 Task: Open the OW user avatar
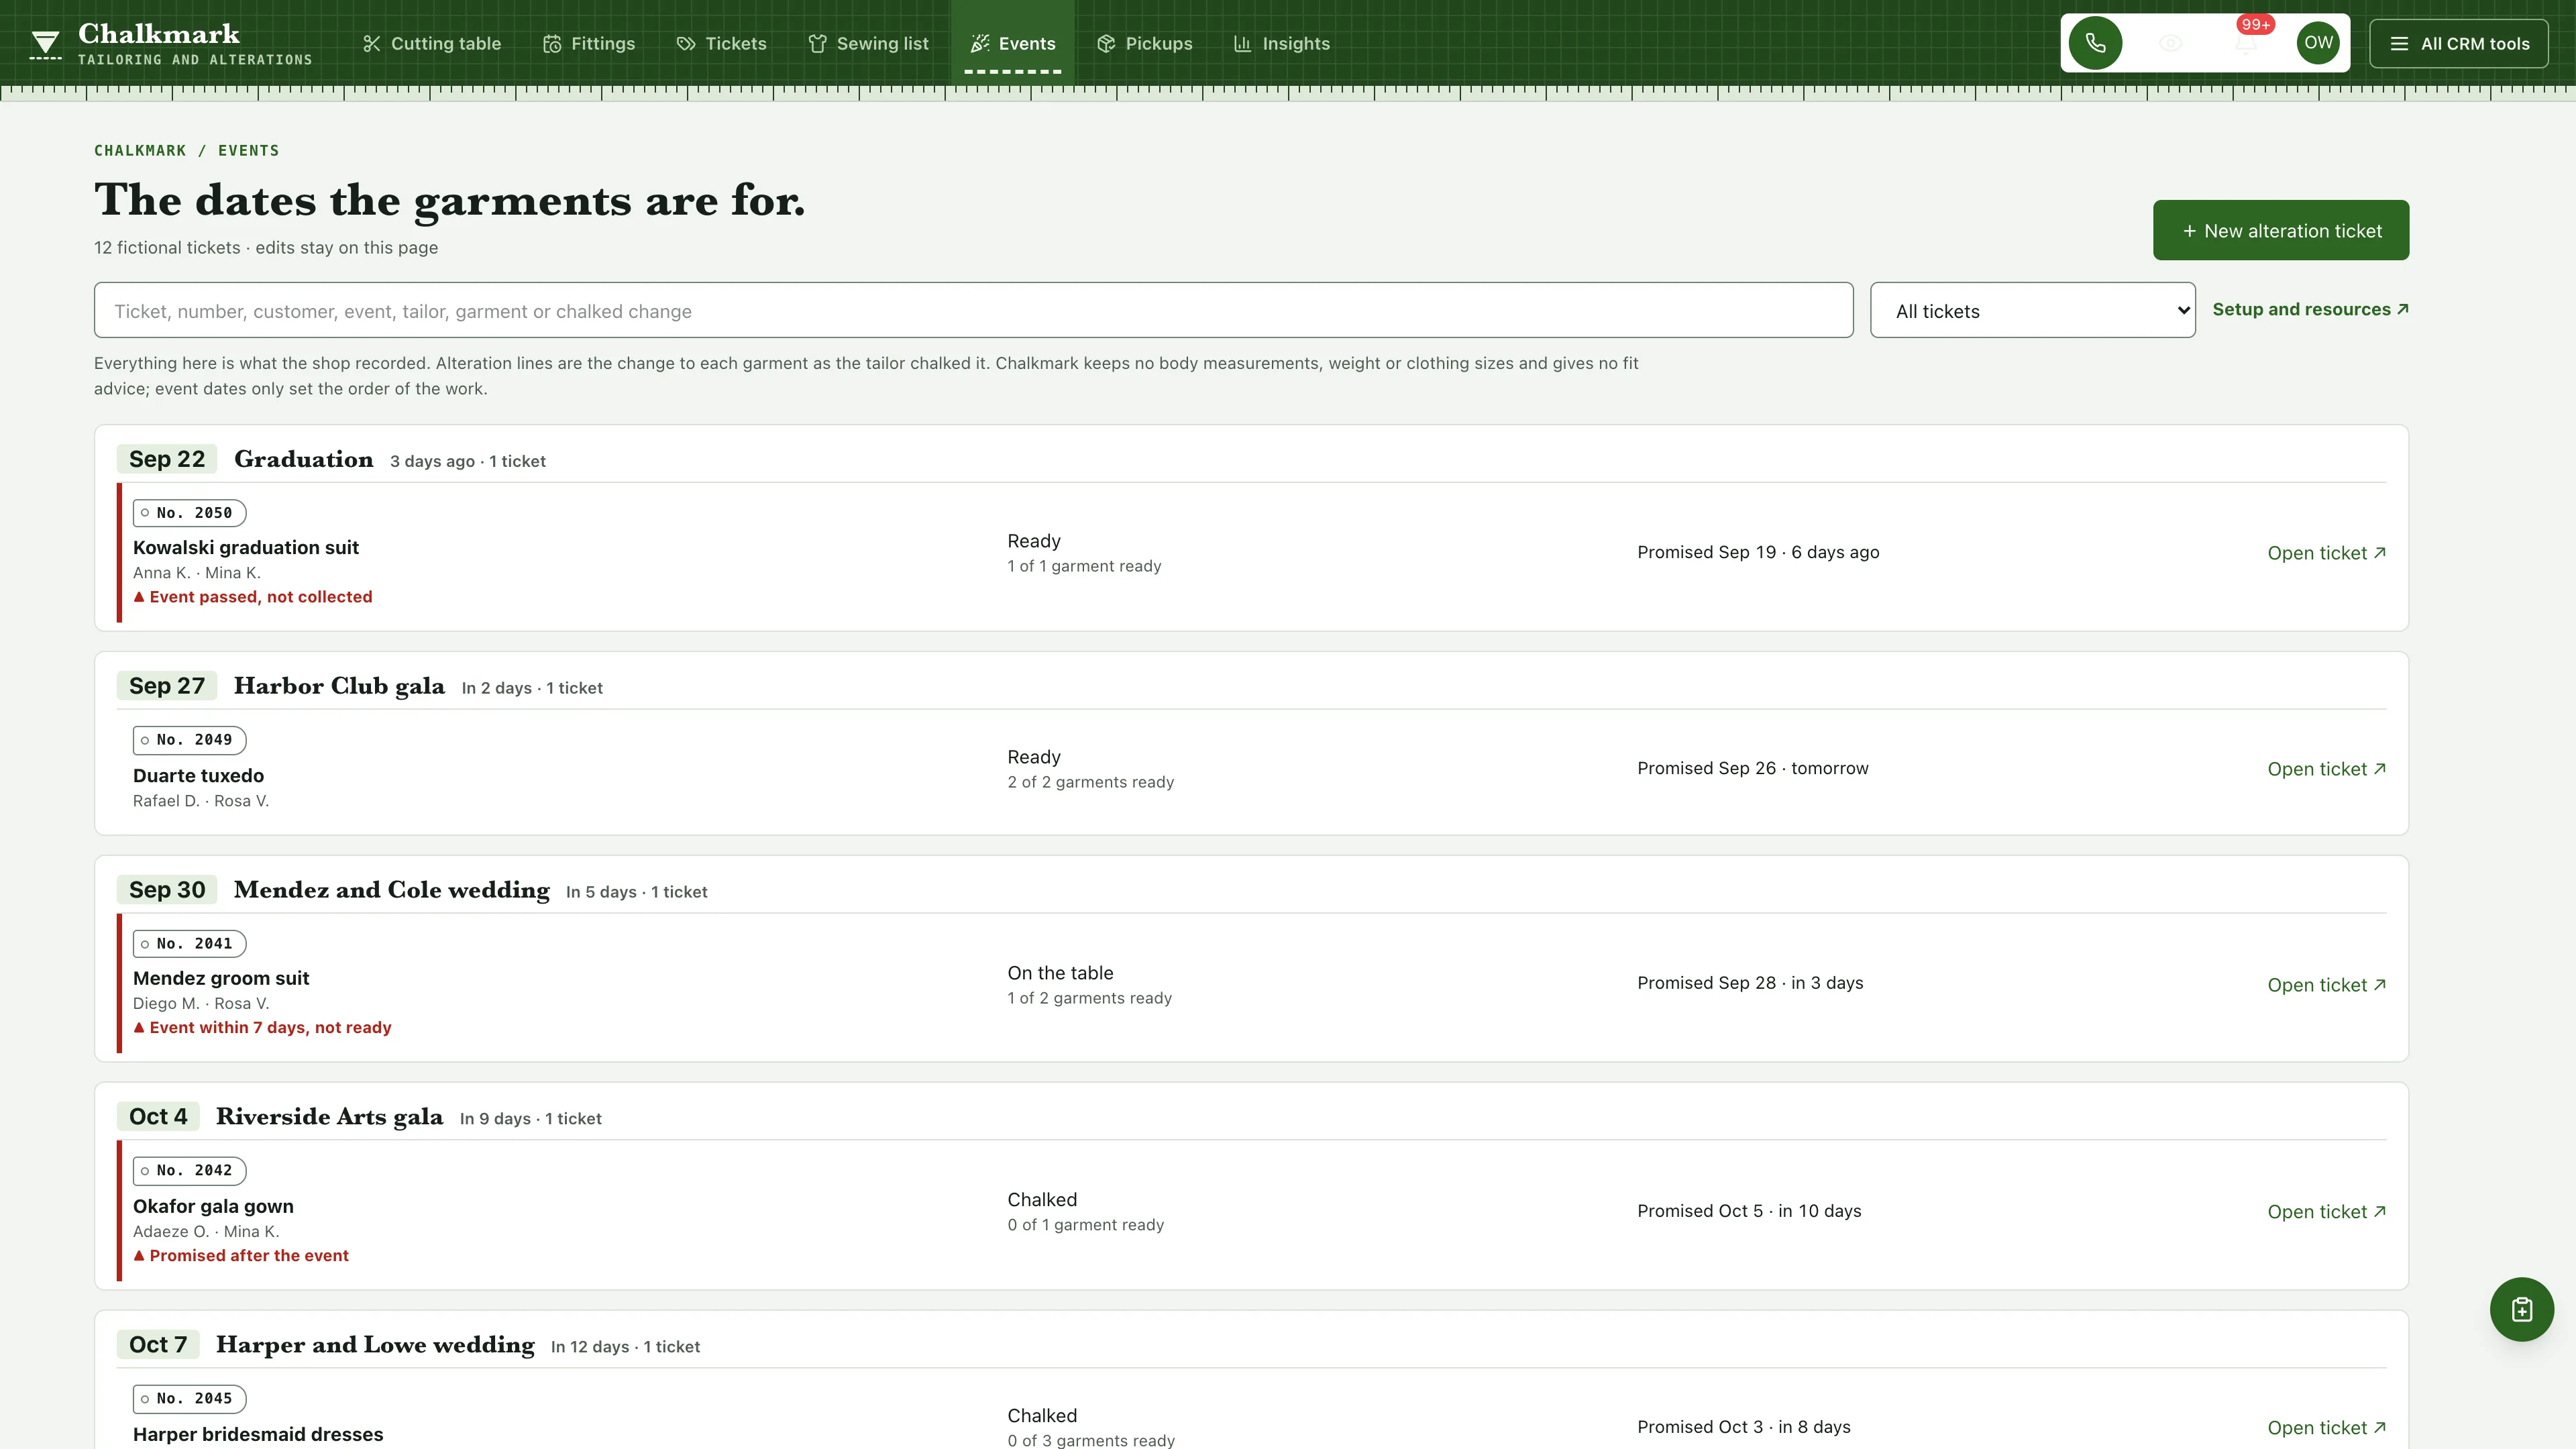pyautogui.click(x=2318, y=43)
